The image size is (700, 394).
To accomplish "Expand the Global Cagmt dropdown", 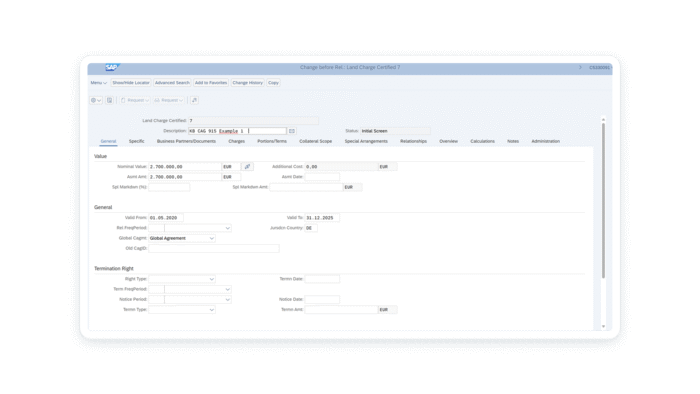I will (x=212, y=239).
